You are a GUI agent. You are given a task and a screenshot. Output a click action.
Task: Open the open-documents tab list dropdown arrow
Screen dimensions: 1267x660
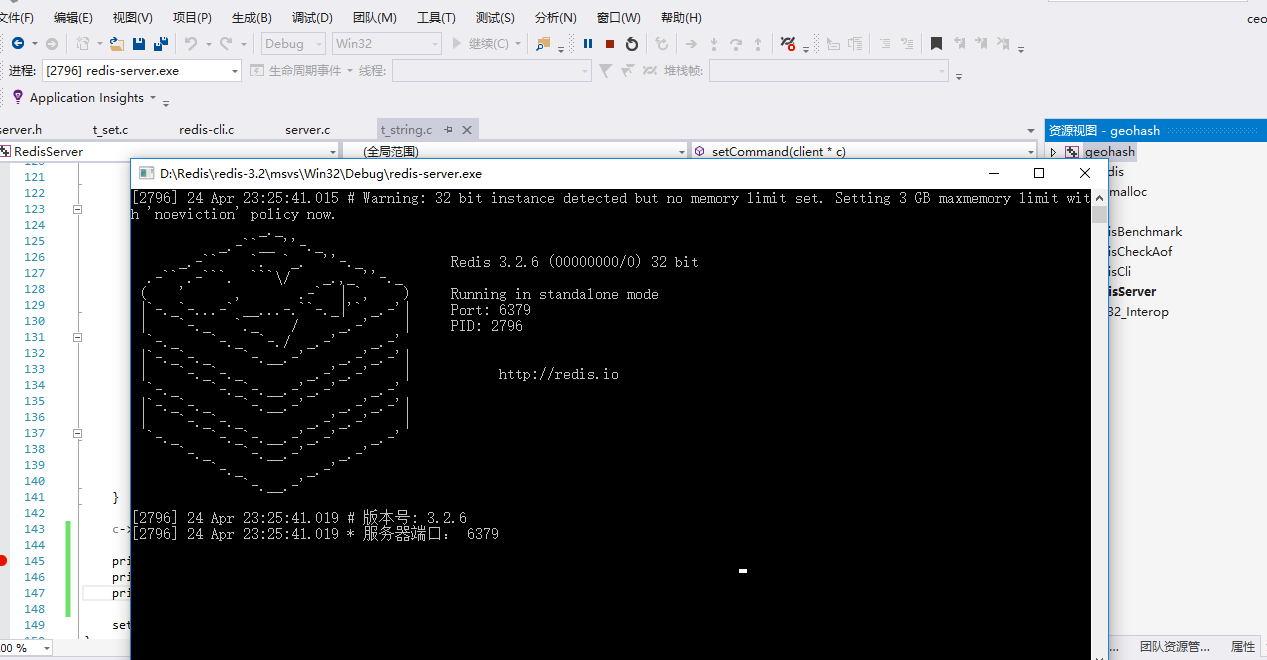tap(1031, 130)
